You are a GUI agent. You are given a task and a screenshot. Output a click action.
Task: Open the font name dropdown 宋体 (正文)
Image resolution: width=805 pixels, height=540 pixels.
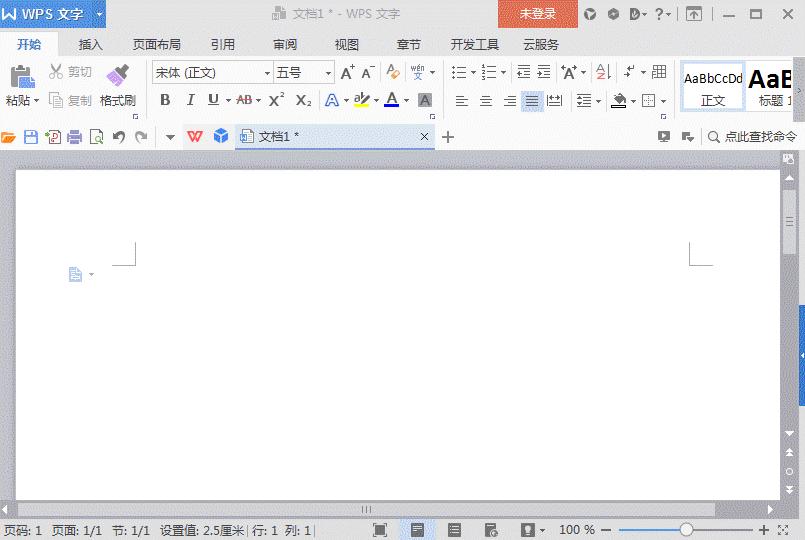point(212,73)
